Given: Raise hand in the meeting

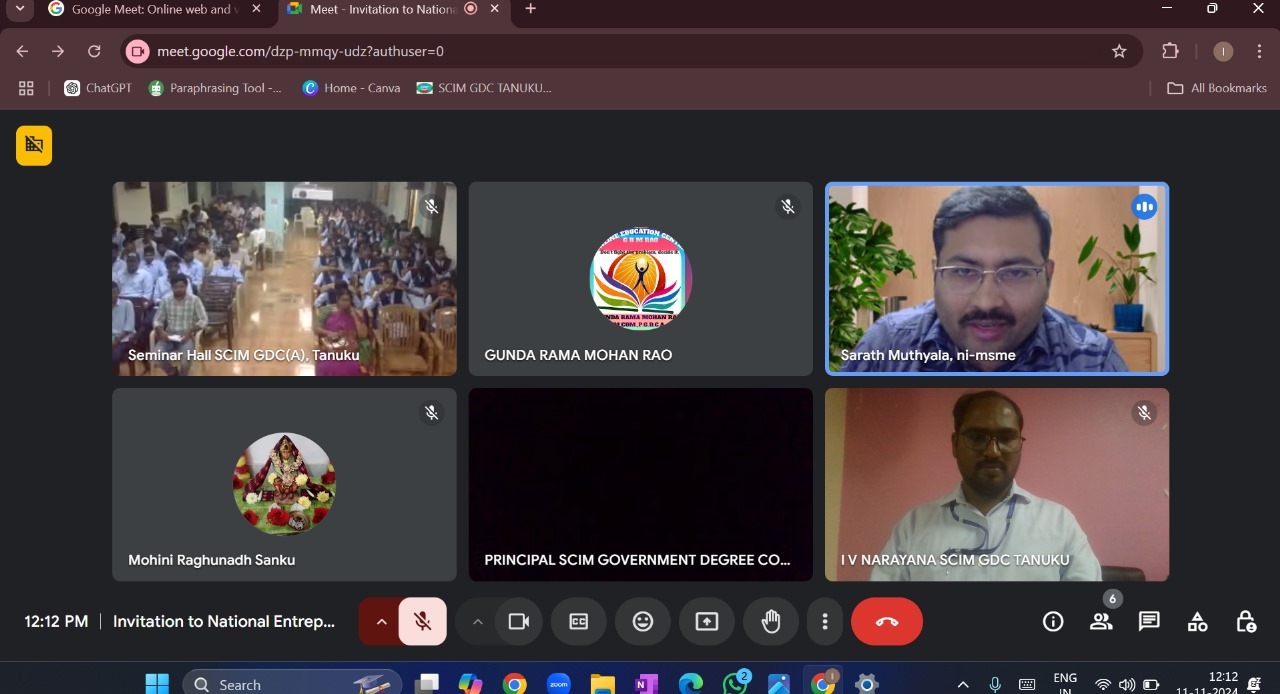Looking at the screenshot, I should pyautogui.click(x=770, y=622).
